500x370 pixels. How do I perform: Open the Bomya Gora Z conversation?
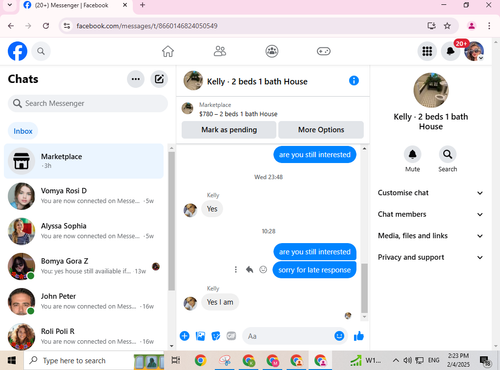pyautogui.click(x=84, y=266)
